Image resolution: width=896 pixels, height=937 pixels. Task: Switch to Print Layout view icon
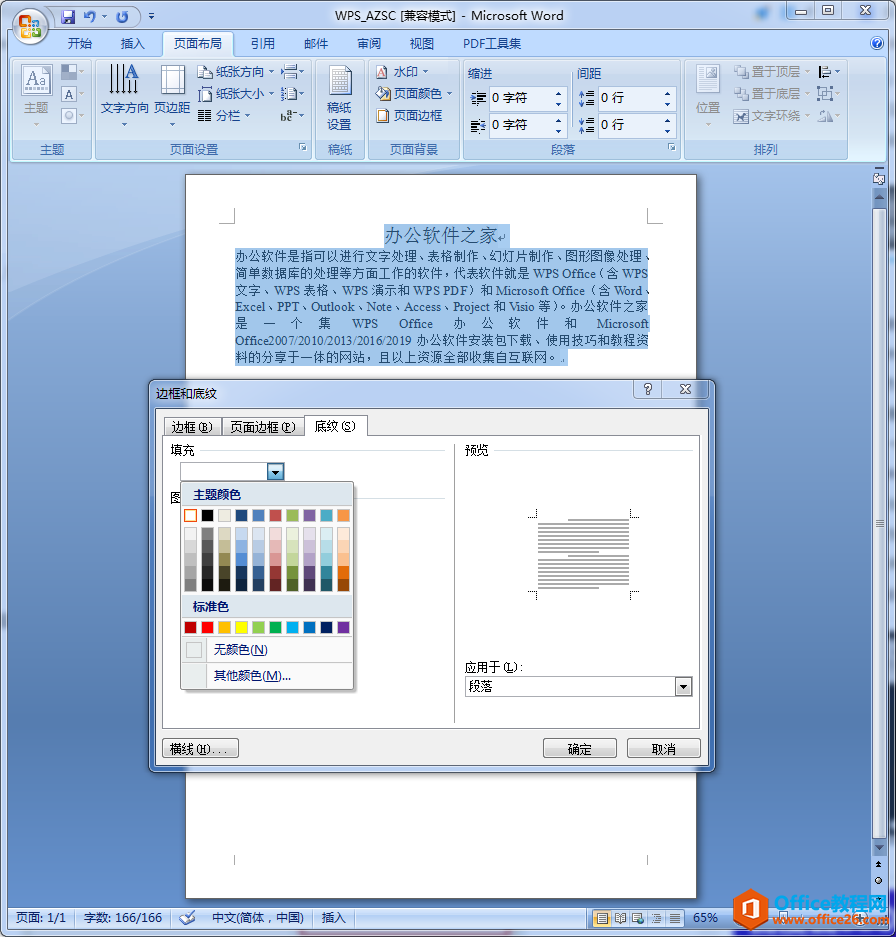coord(602,918)
